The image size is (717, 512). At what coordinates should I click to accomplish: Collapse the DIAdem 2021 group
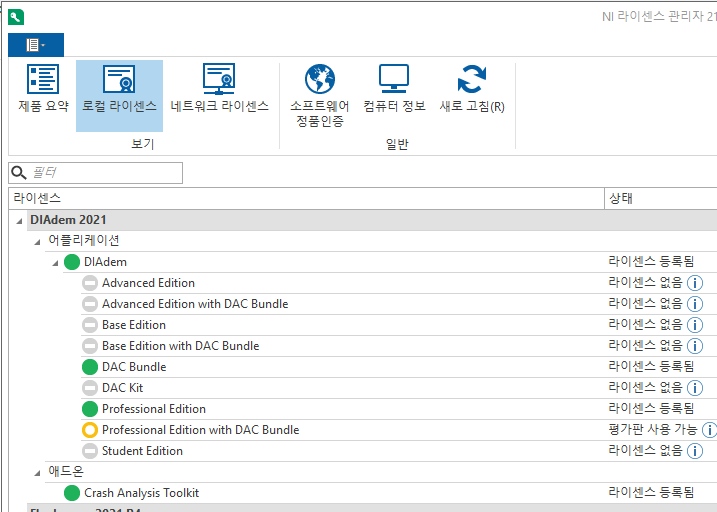(19, 221)
